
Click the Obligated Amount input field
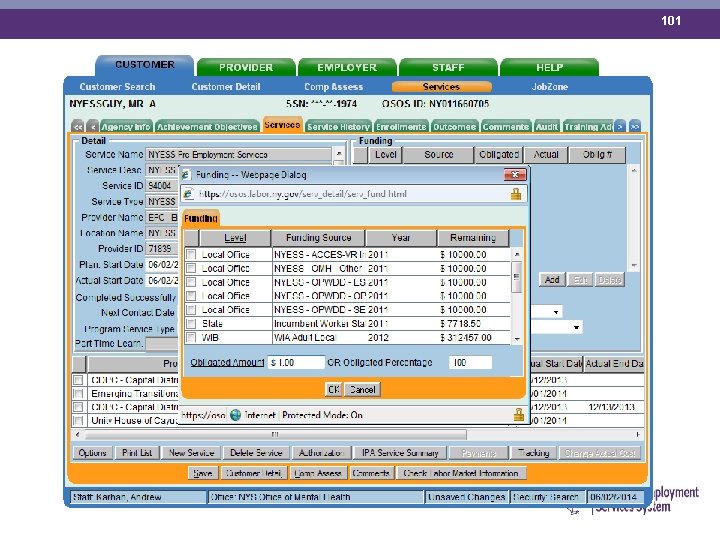coord(297,363)
